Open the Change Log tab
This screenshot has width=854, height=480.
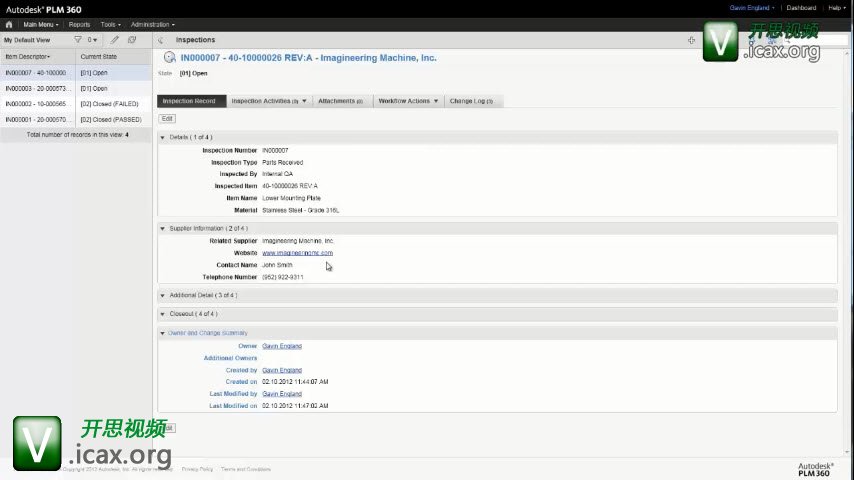pos(472,101)
